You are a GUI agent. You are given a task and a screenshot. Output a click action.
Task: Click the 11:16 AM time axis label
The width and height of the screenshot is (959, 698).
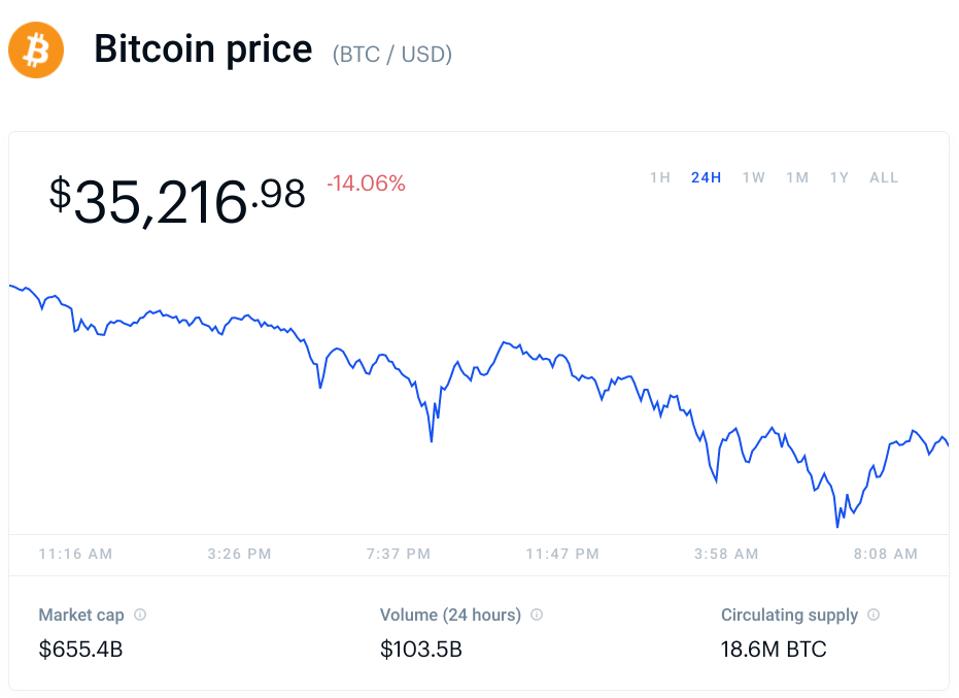coord(76,554)
